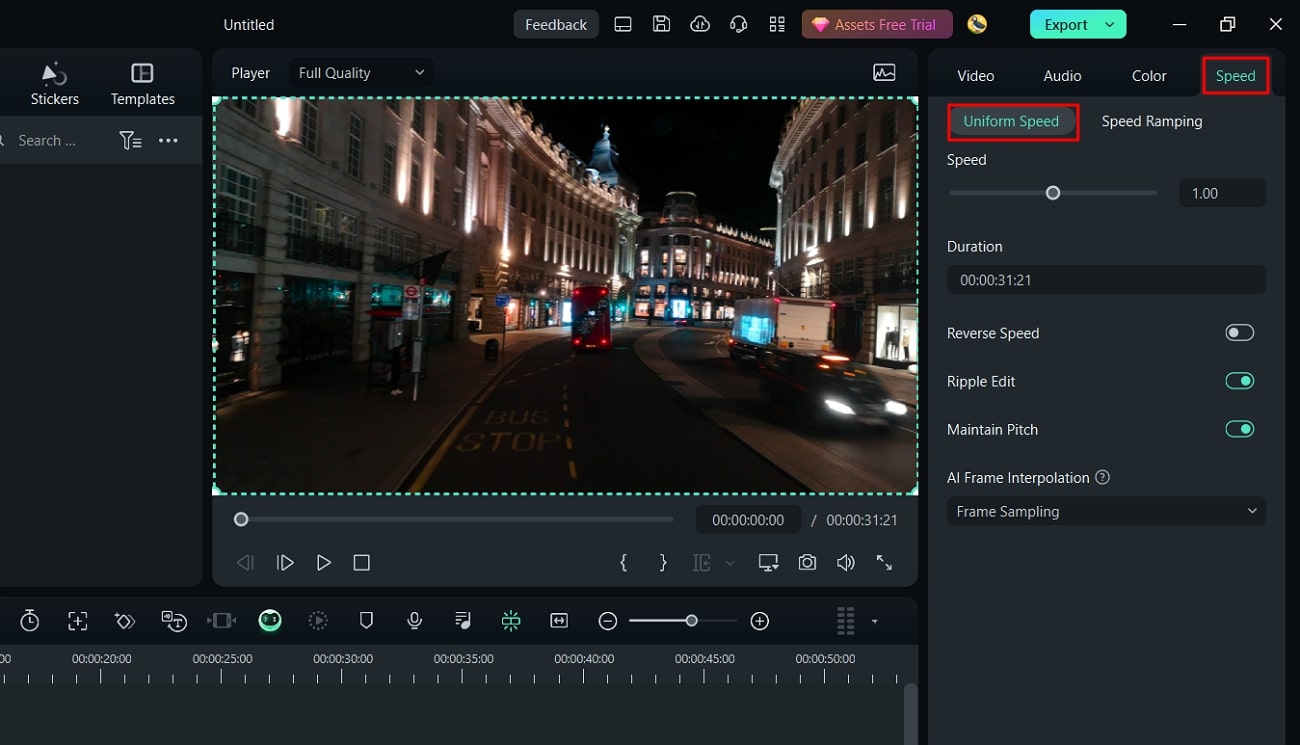Click the Feedback button
1300x745 pixels.
click(x=556, y=24)
